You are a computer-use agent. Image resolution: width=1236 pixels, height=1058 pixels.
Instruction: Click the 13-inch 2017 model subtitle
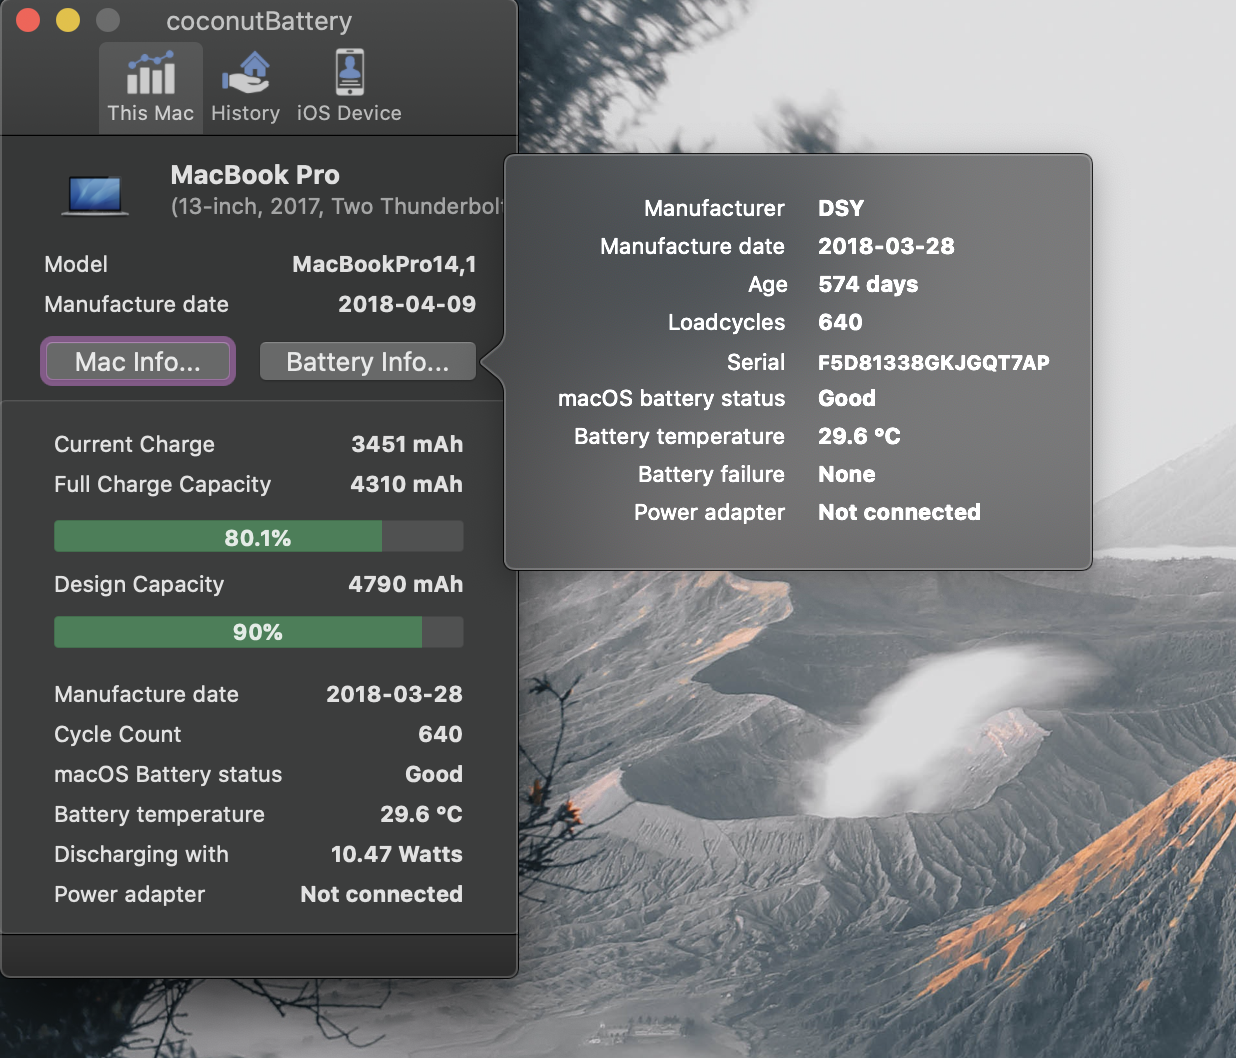[x=337, y=206]
